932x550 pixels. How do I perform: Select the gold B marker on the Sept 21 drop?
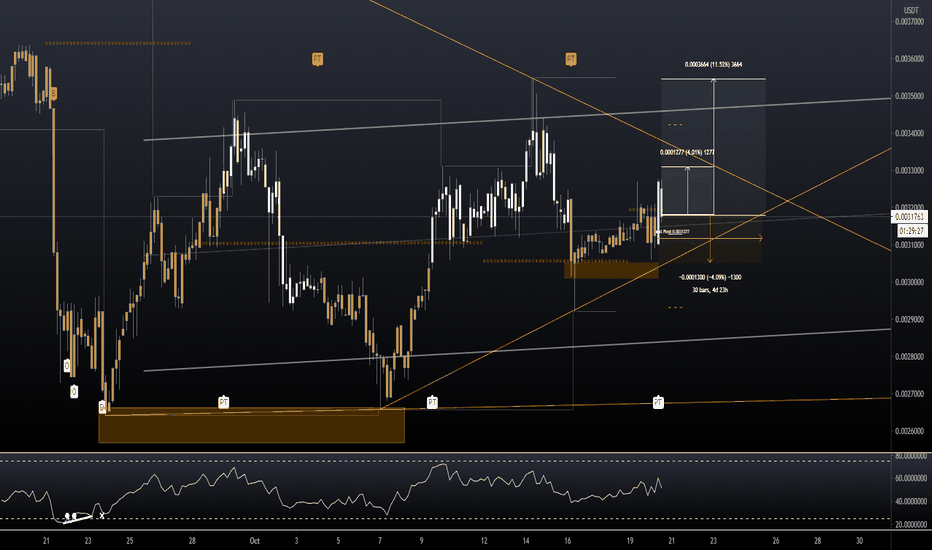click(53, 93)
